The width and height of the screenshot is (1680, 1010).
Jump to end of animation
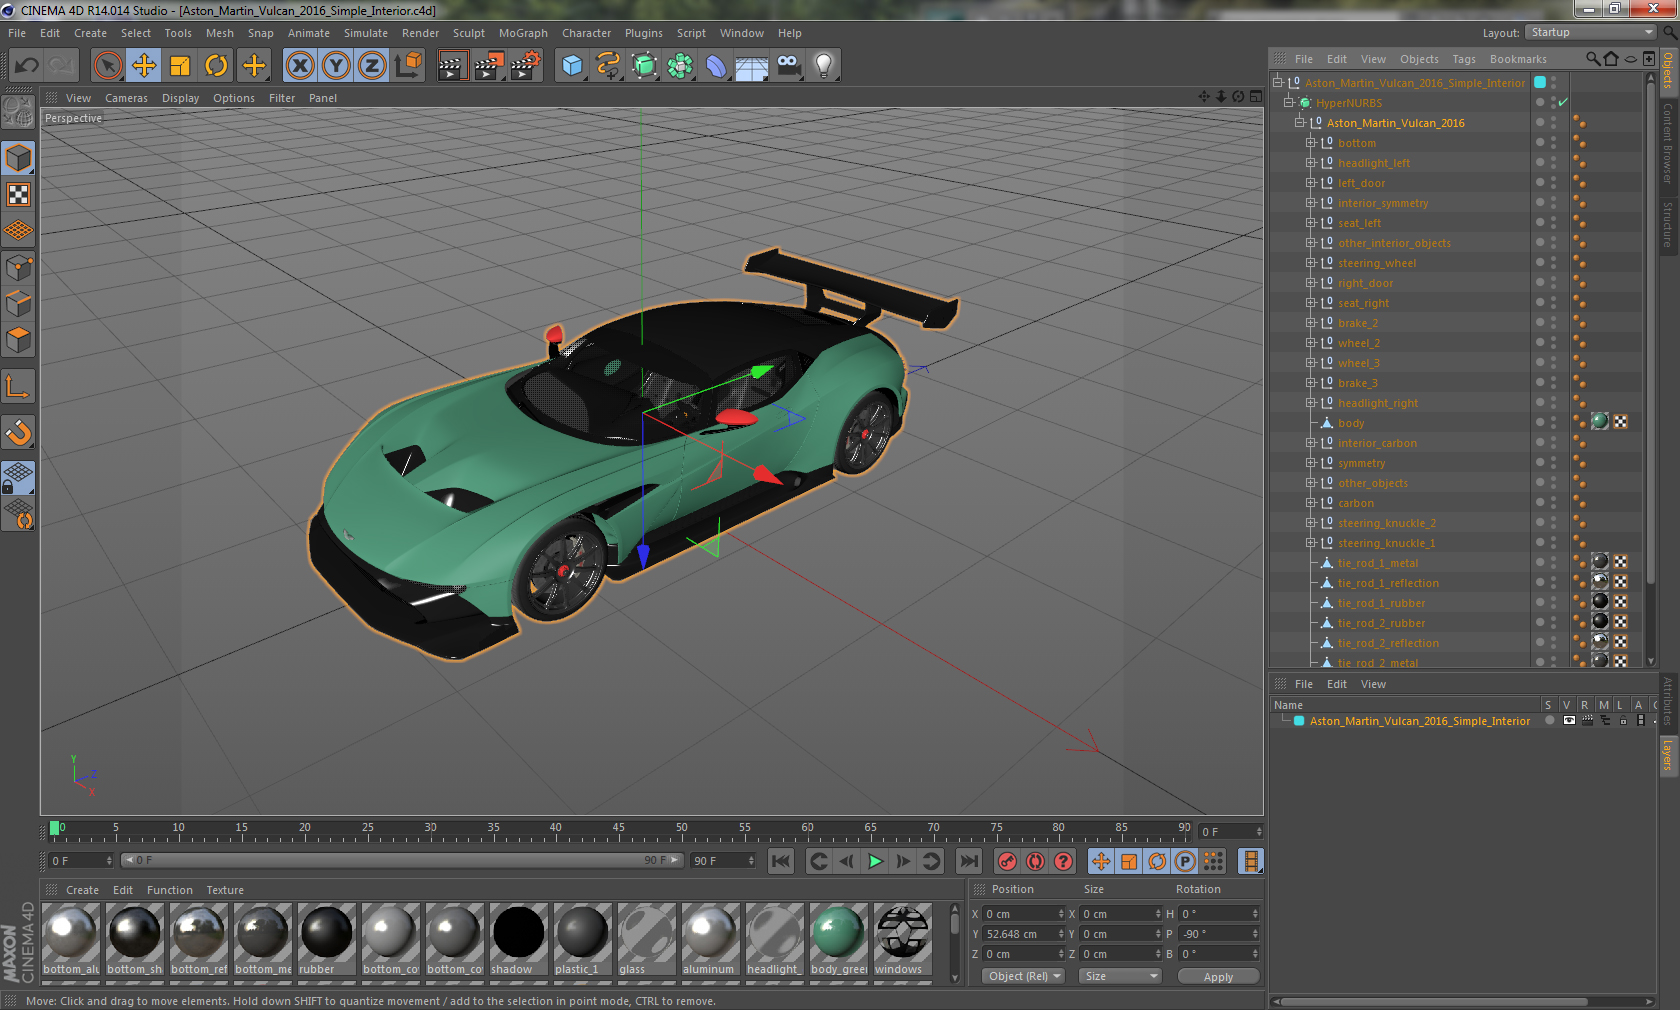pyautogui.click(x=969, y=861)
